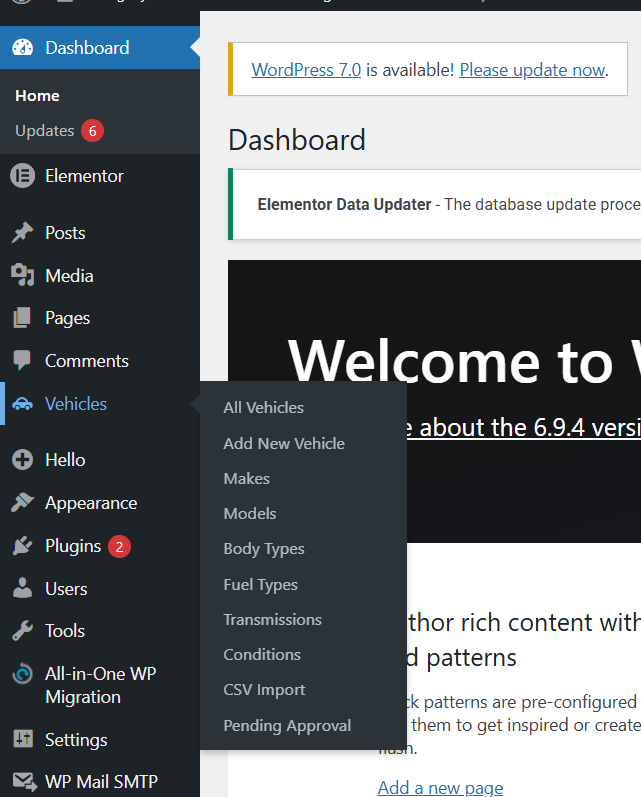The height and width of the screenshot is (797, 641).
Task: Open the Updates submenu item
Action: click(45, 131)
